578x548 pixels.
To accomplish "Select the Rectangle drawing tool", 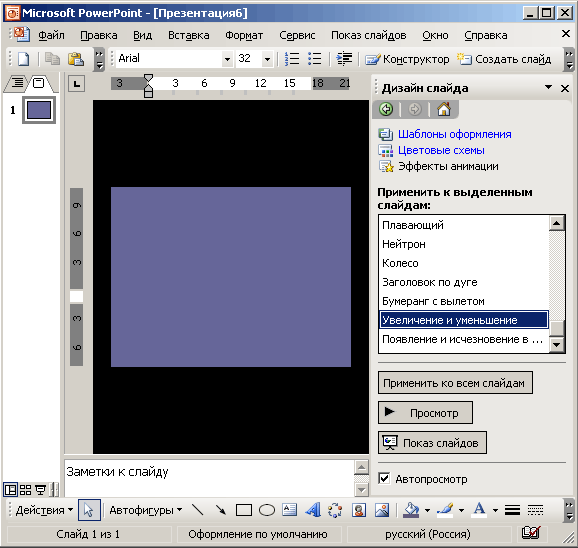I will [x=244, y=510].
